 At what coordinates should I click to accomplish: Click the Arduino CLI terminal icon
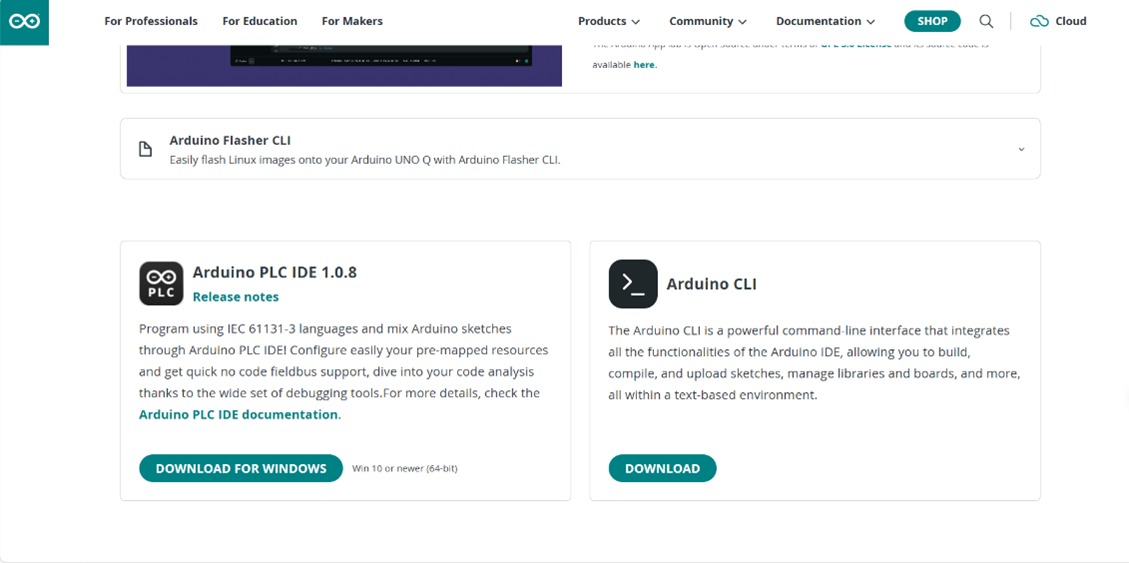[x=633, y=284]
